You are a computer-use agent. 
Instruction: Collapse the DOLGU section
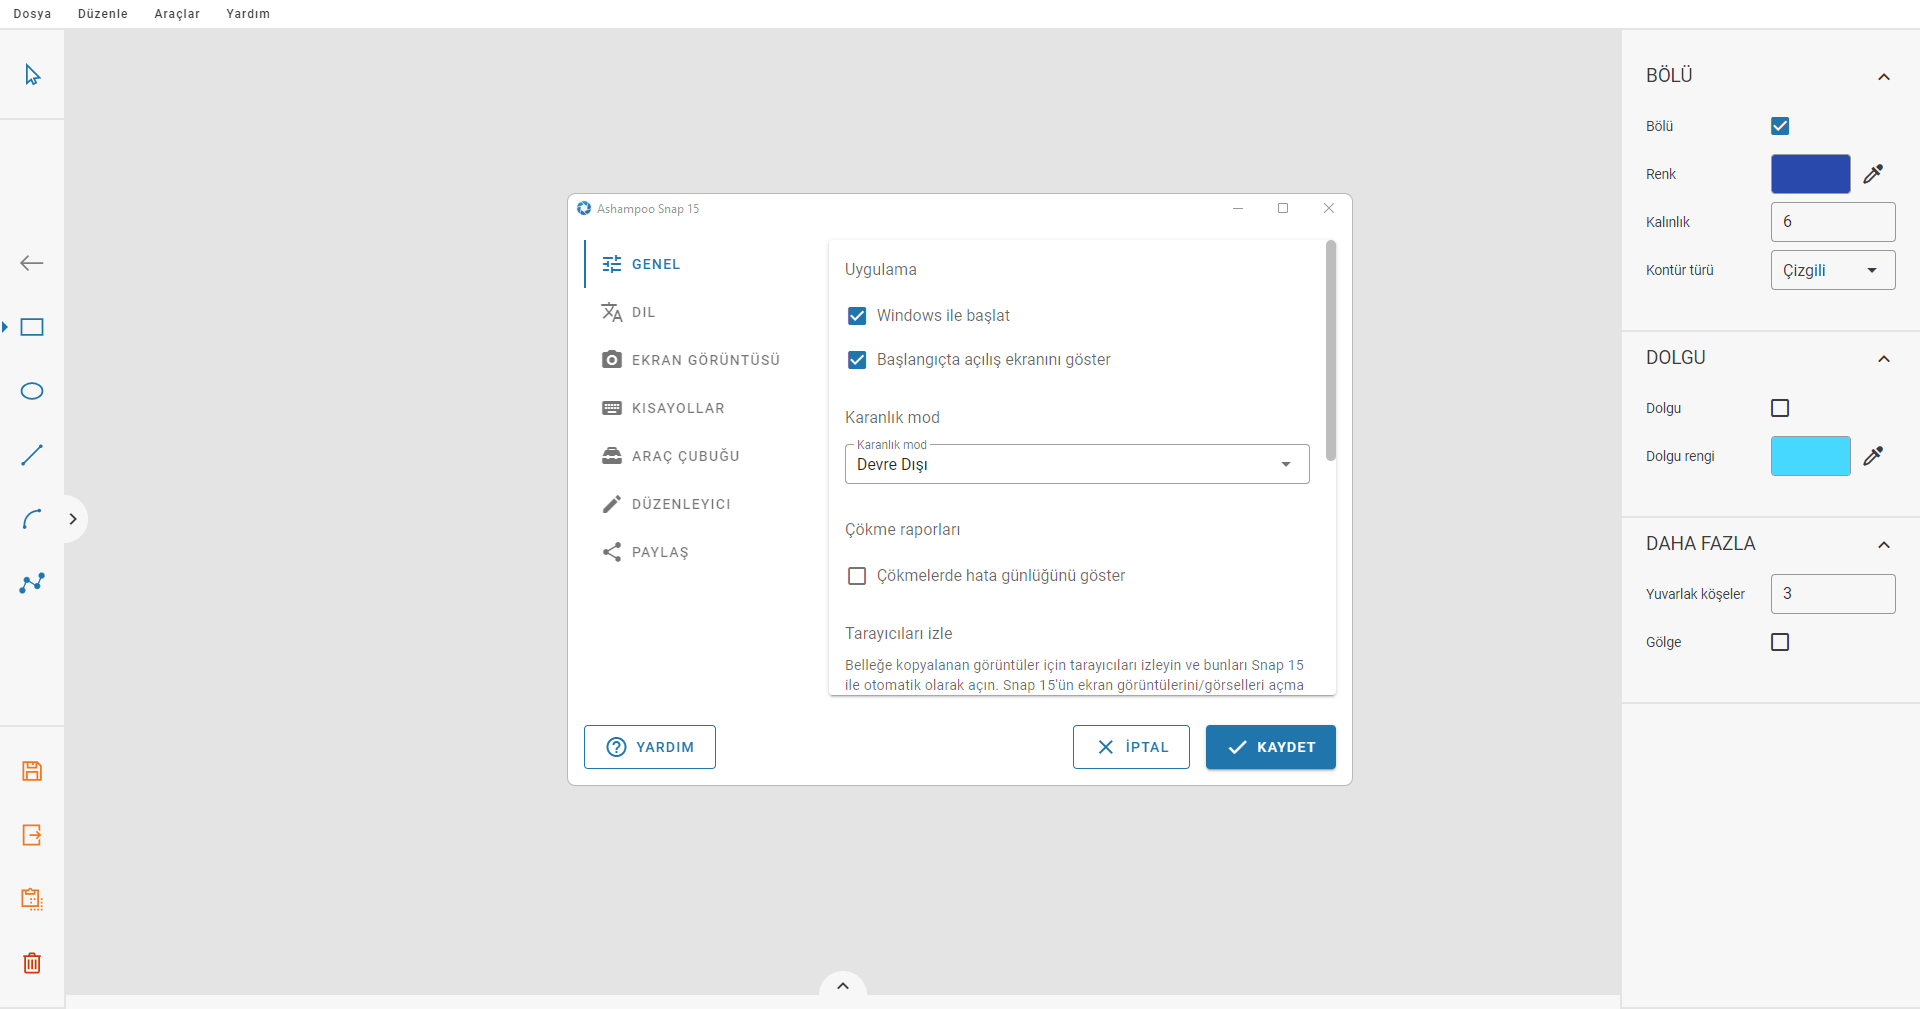tap(1883, 359)
